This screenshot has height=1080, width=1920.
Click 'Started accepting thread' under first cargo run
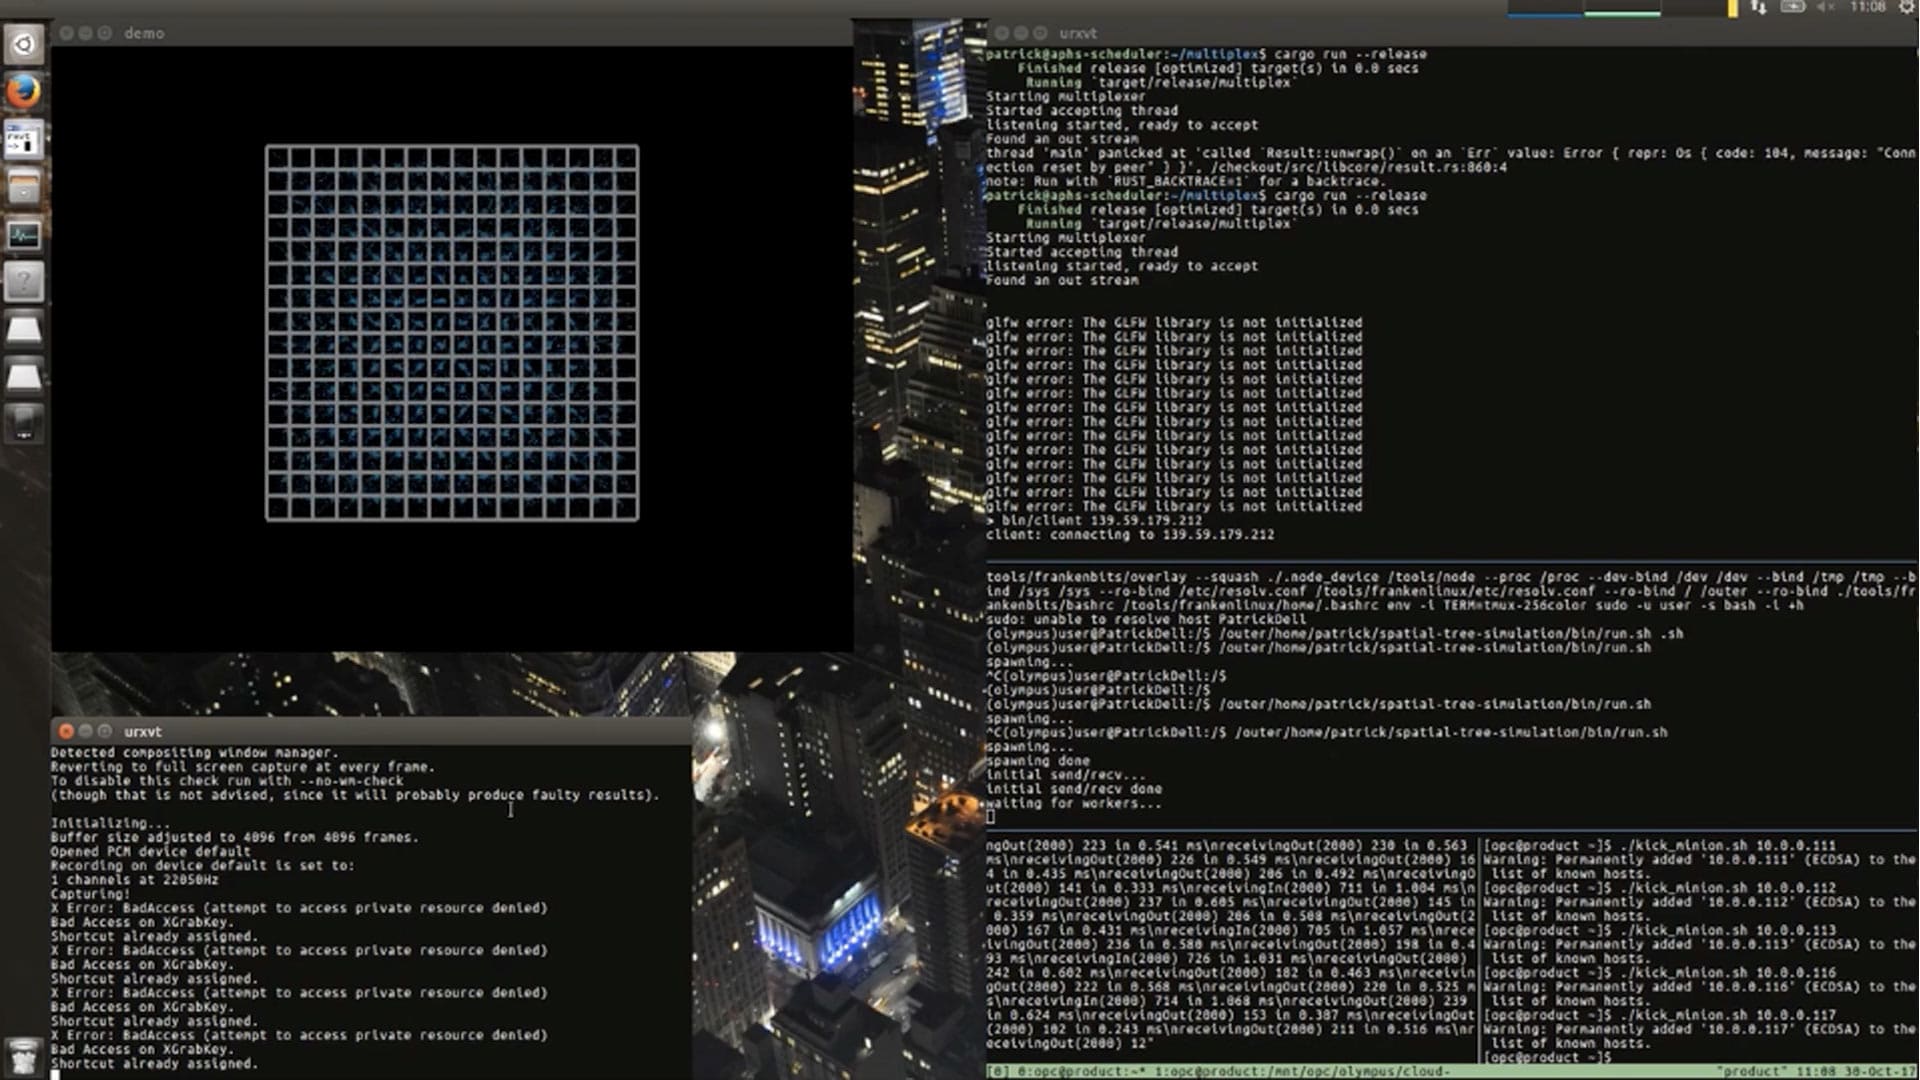click(1082, 111)
